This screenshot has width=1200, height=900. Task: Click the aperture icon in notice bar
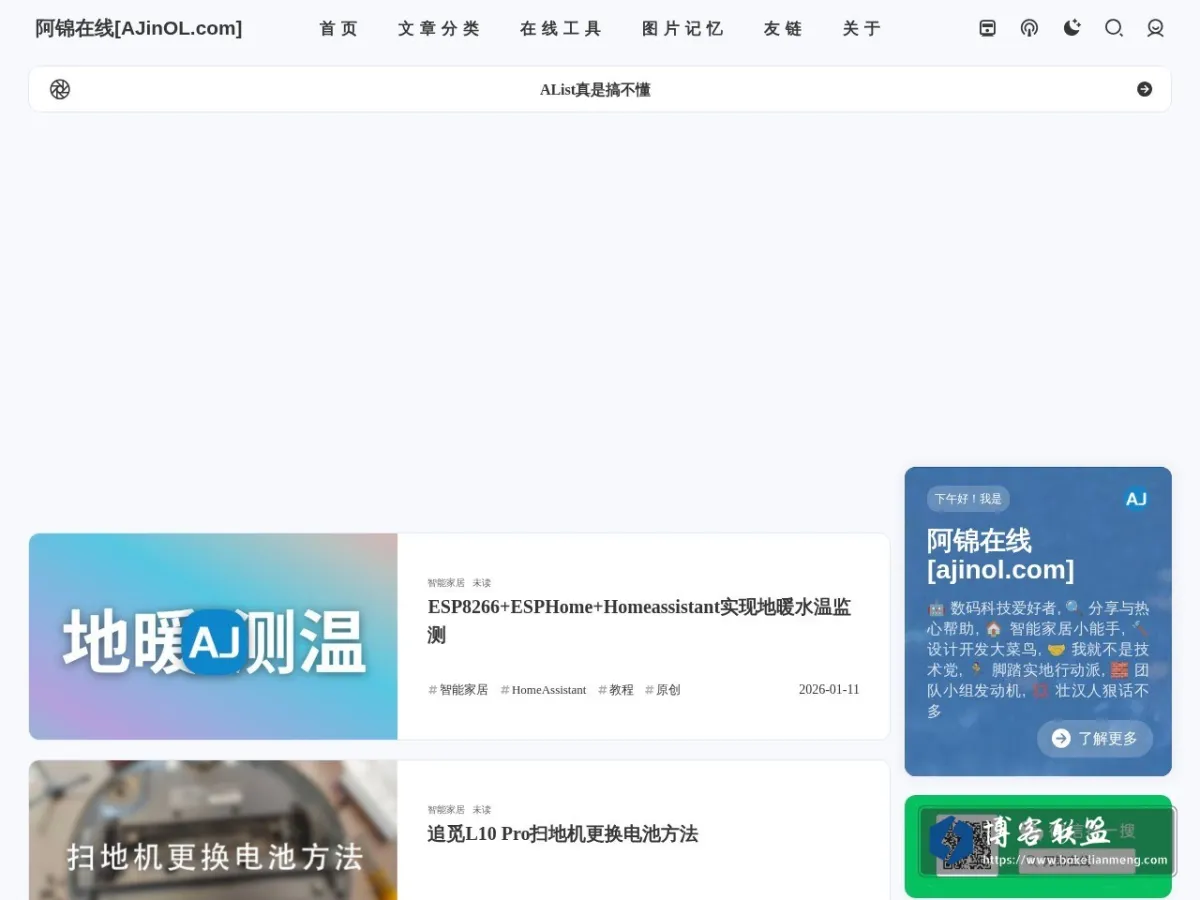tap(60, 89)
